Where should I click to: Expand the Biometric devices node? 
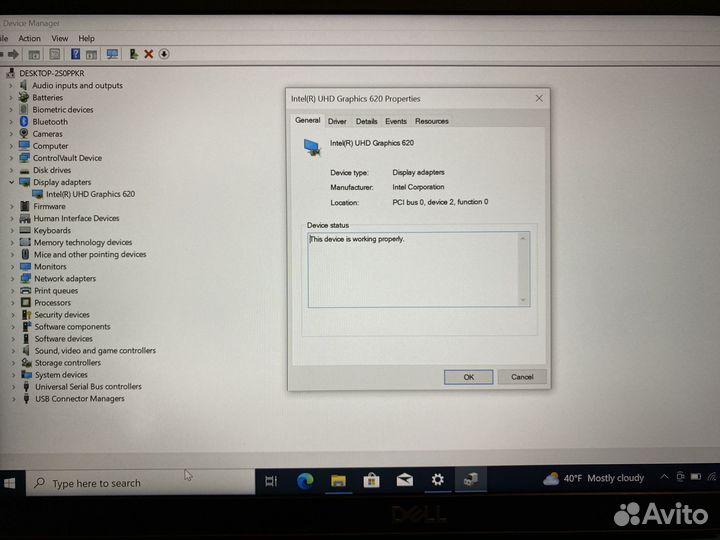coord(11,110)
